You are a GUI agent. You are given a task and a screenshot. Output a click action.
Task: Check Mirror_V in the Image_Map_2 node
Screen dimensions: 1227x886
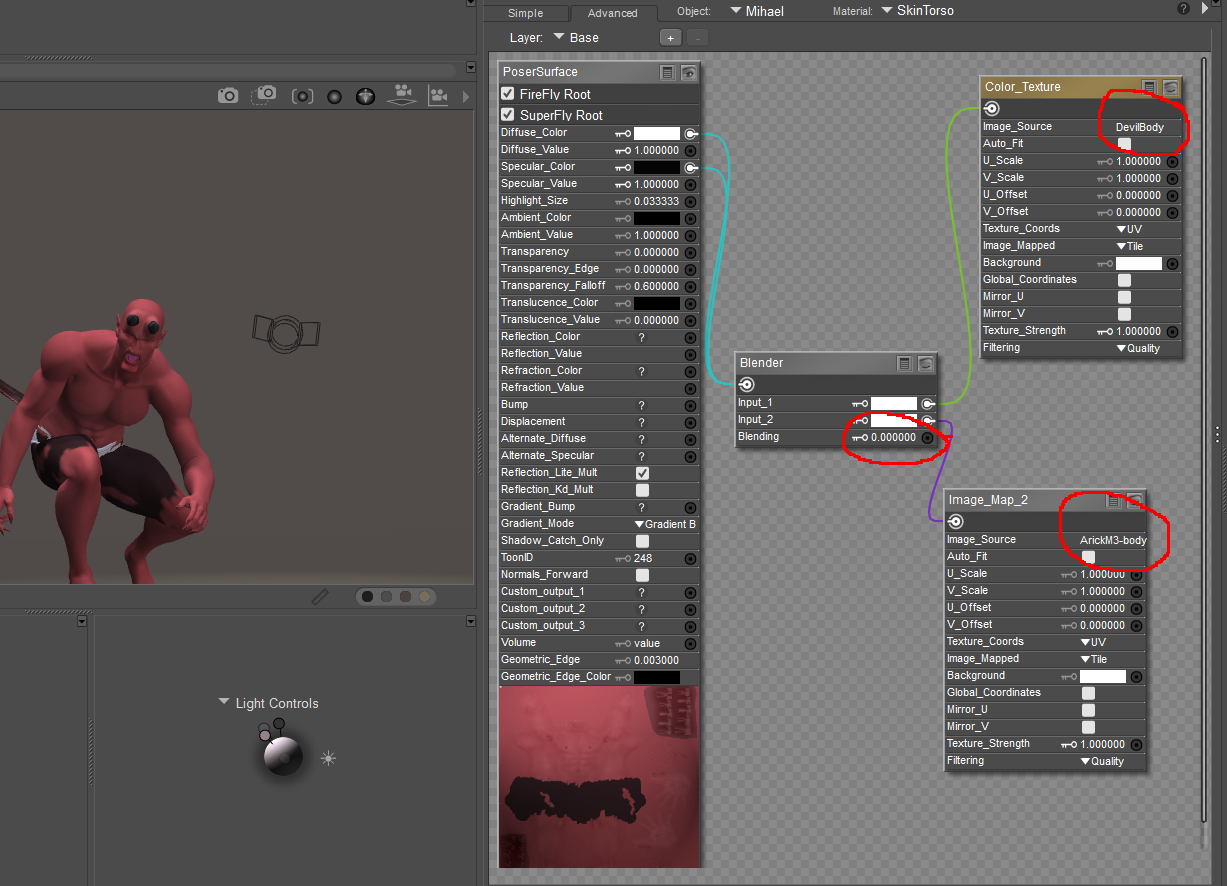(1088, 727)
